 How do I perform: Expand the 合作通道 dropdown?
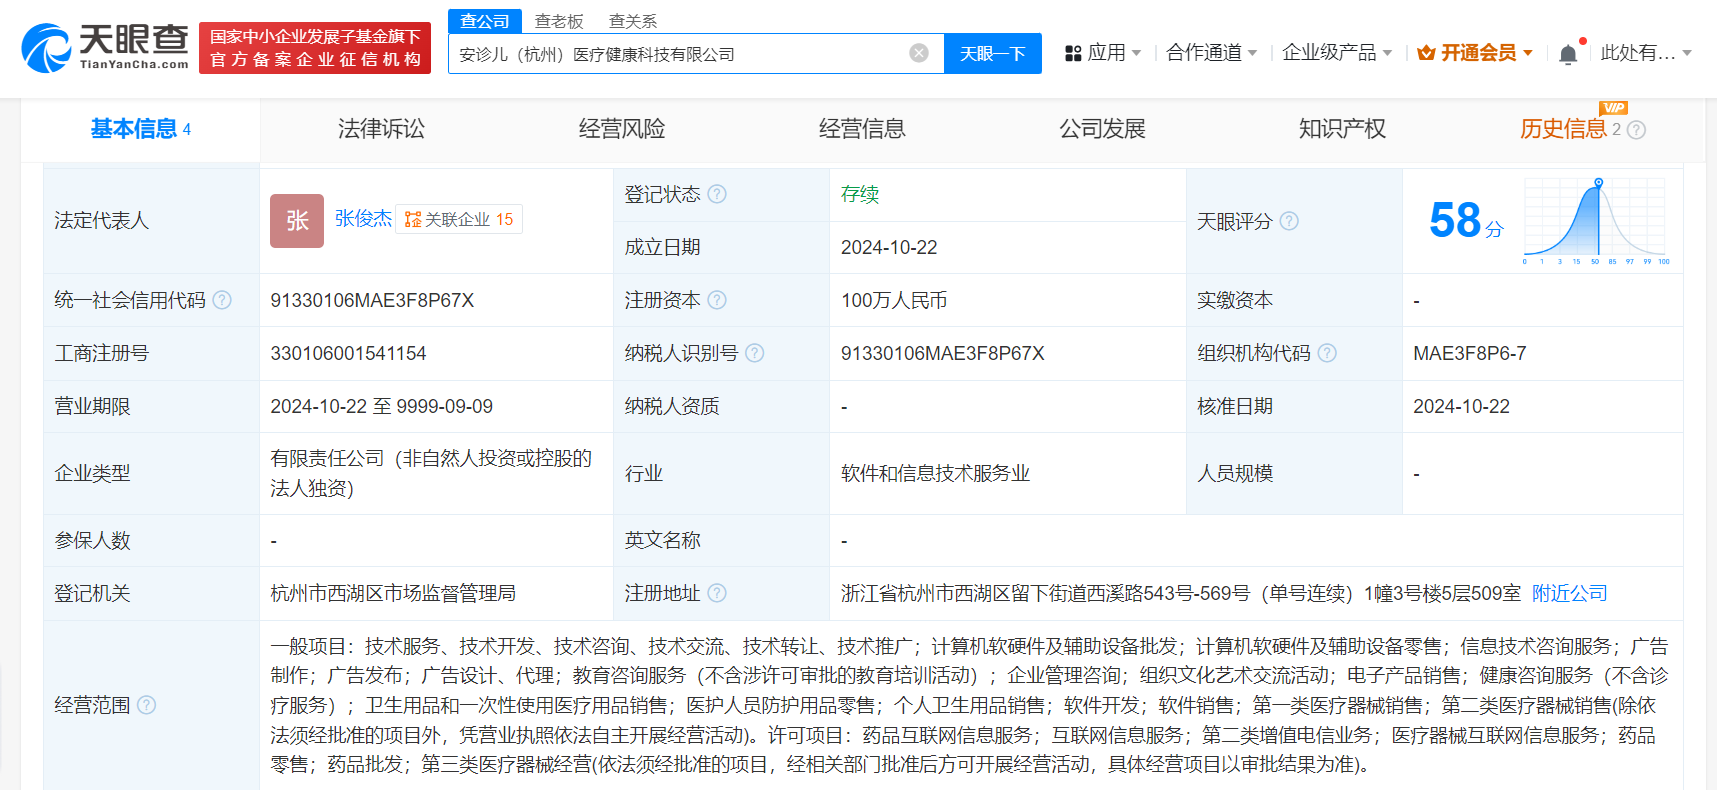pyautogui.click(x=1211, y=53)
